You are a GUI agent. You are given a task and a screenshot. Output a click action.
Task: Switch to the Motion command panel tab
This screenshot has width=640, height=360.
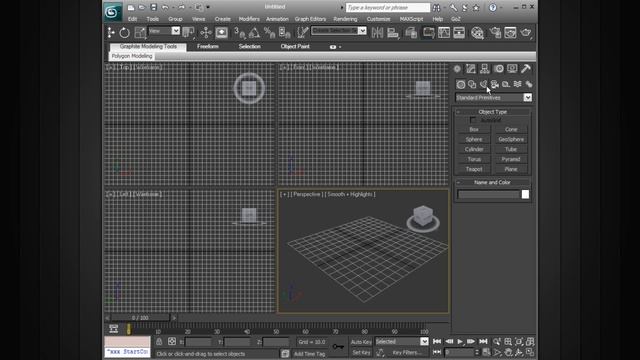pos(498,69)
